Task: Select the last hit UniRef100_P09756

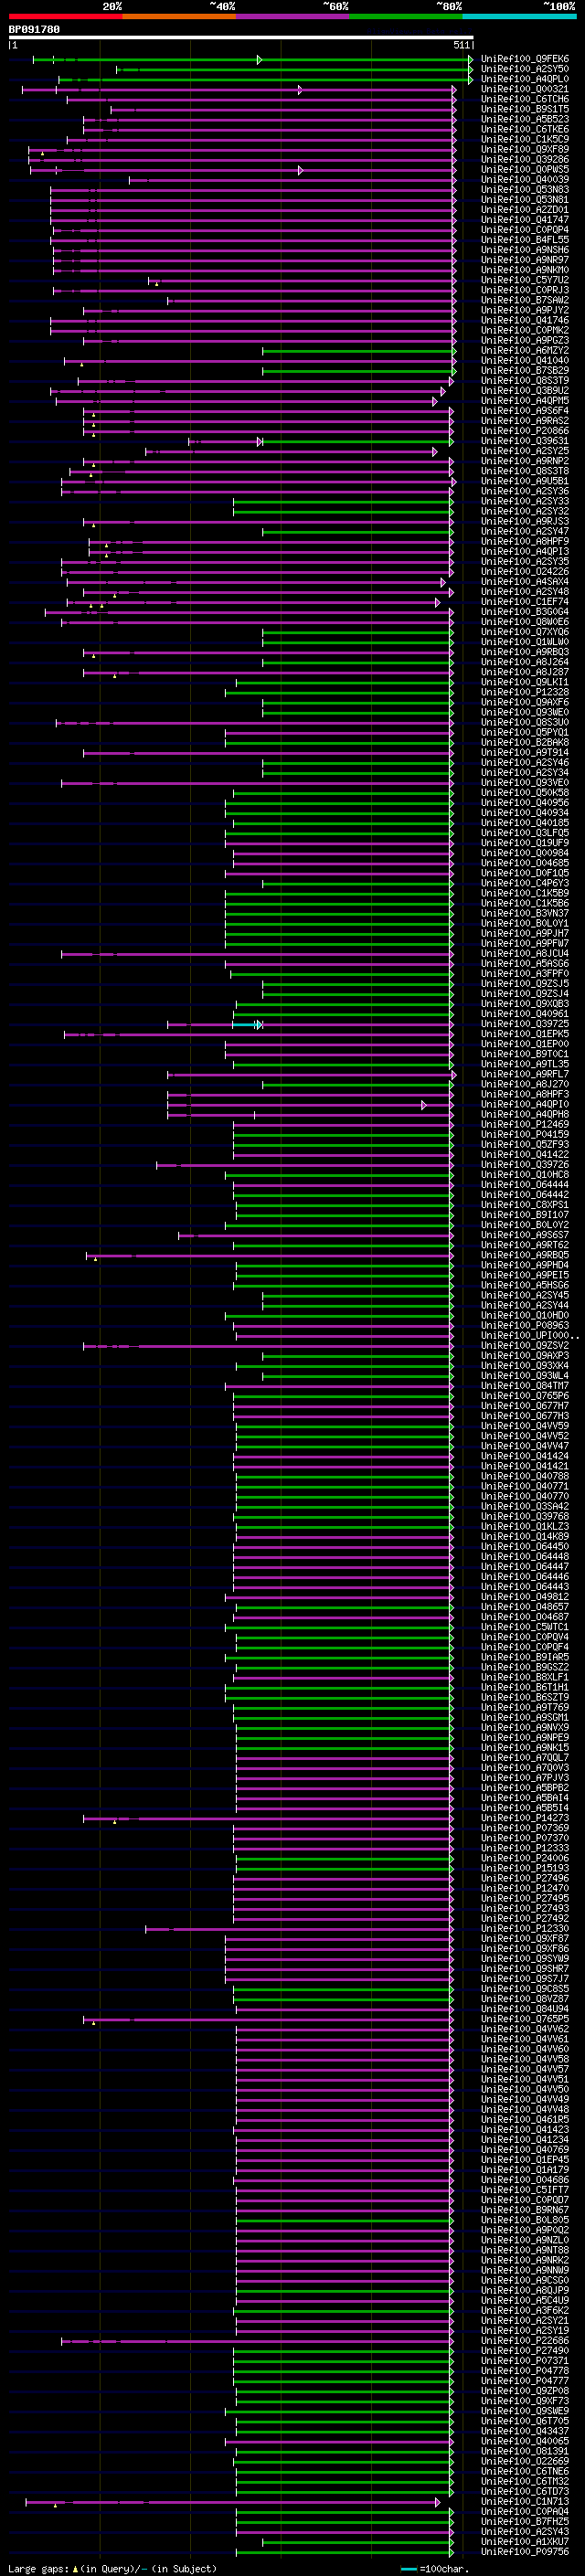Action: (525, 2552)
